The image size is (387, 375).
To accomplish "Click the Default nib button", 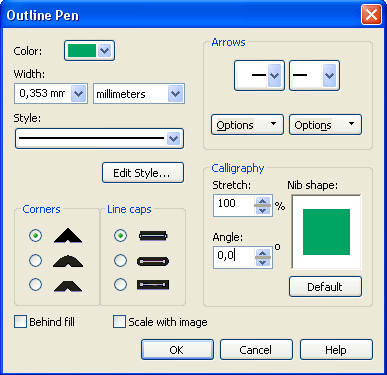I will click(x=325, y=286).
